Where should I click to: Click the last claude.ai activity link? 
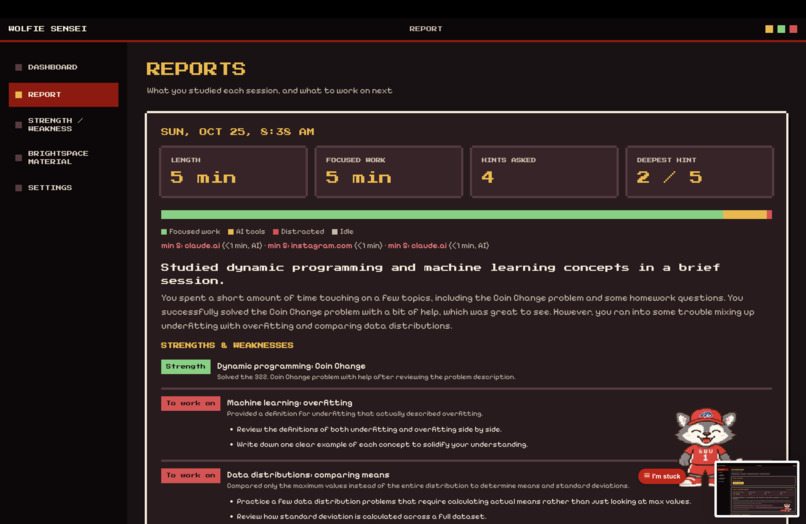click(417, 246)
